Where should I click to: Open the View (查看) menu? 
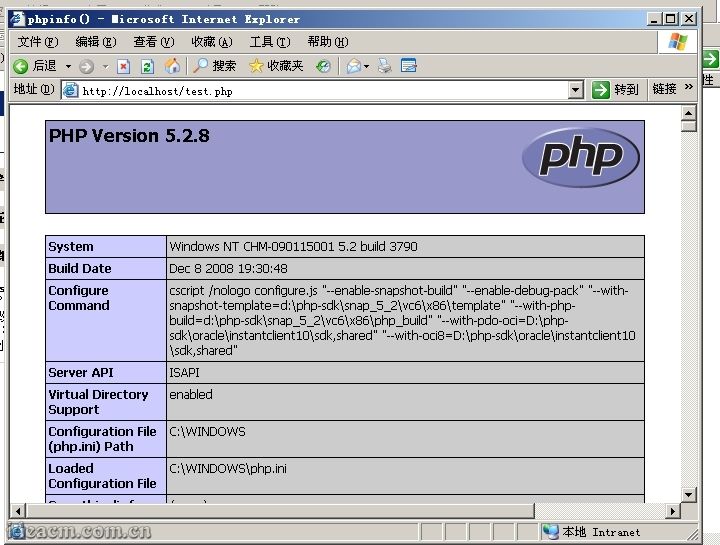coord(153,42)
